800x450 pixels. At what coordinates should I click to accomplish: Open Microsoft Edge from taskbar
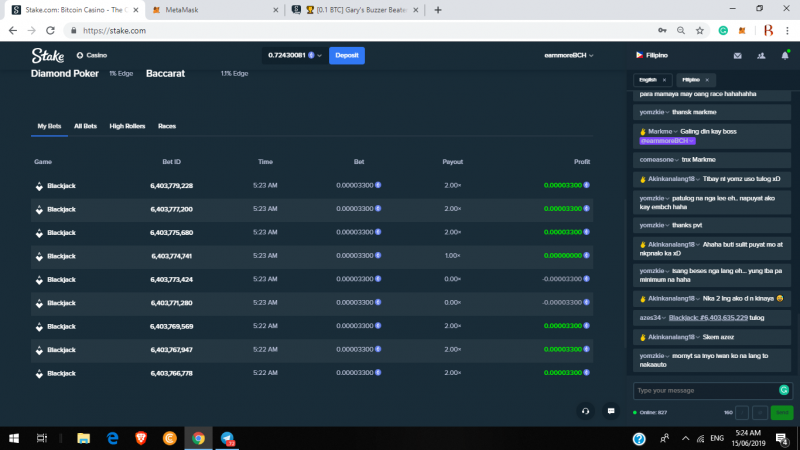tap(112, 438)
